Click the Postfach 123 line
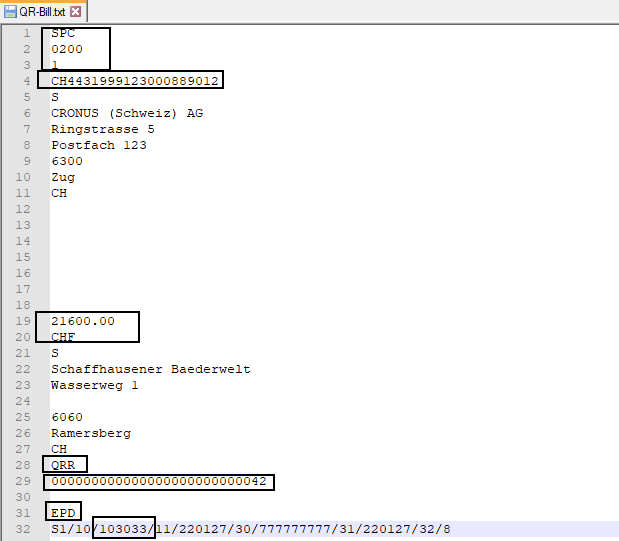This screenshot has width=619, height=541. click(99, 145)
